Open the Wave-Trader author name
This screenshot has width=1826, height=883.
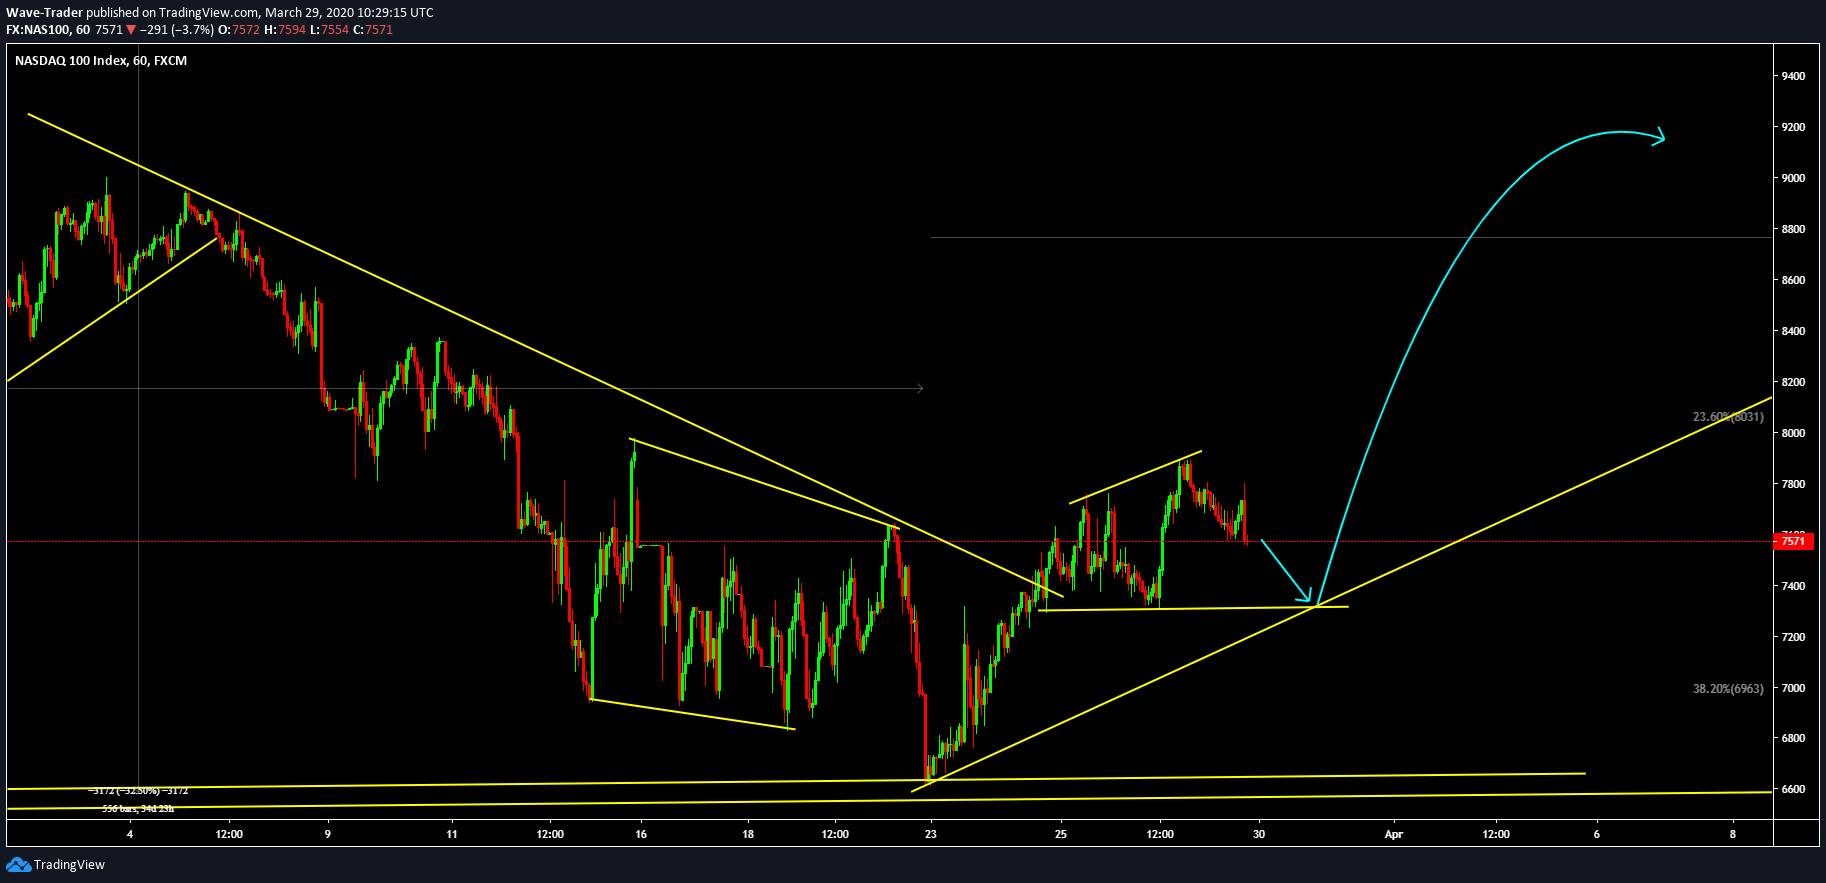(x=44, y=13)
